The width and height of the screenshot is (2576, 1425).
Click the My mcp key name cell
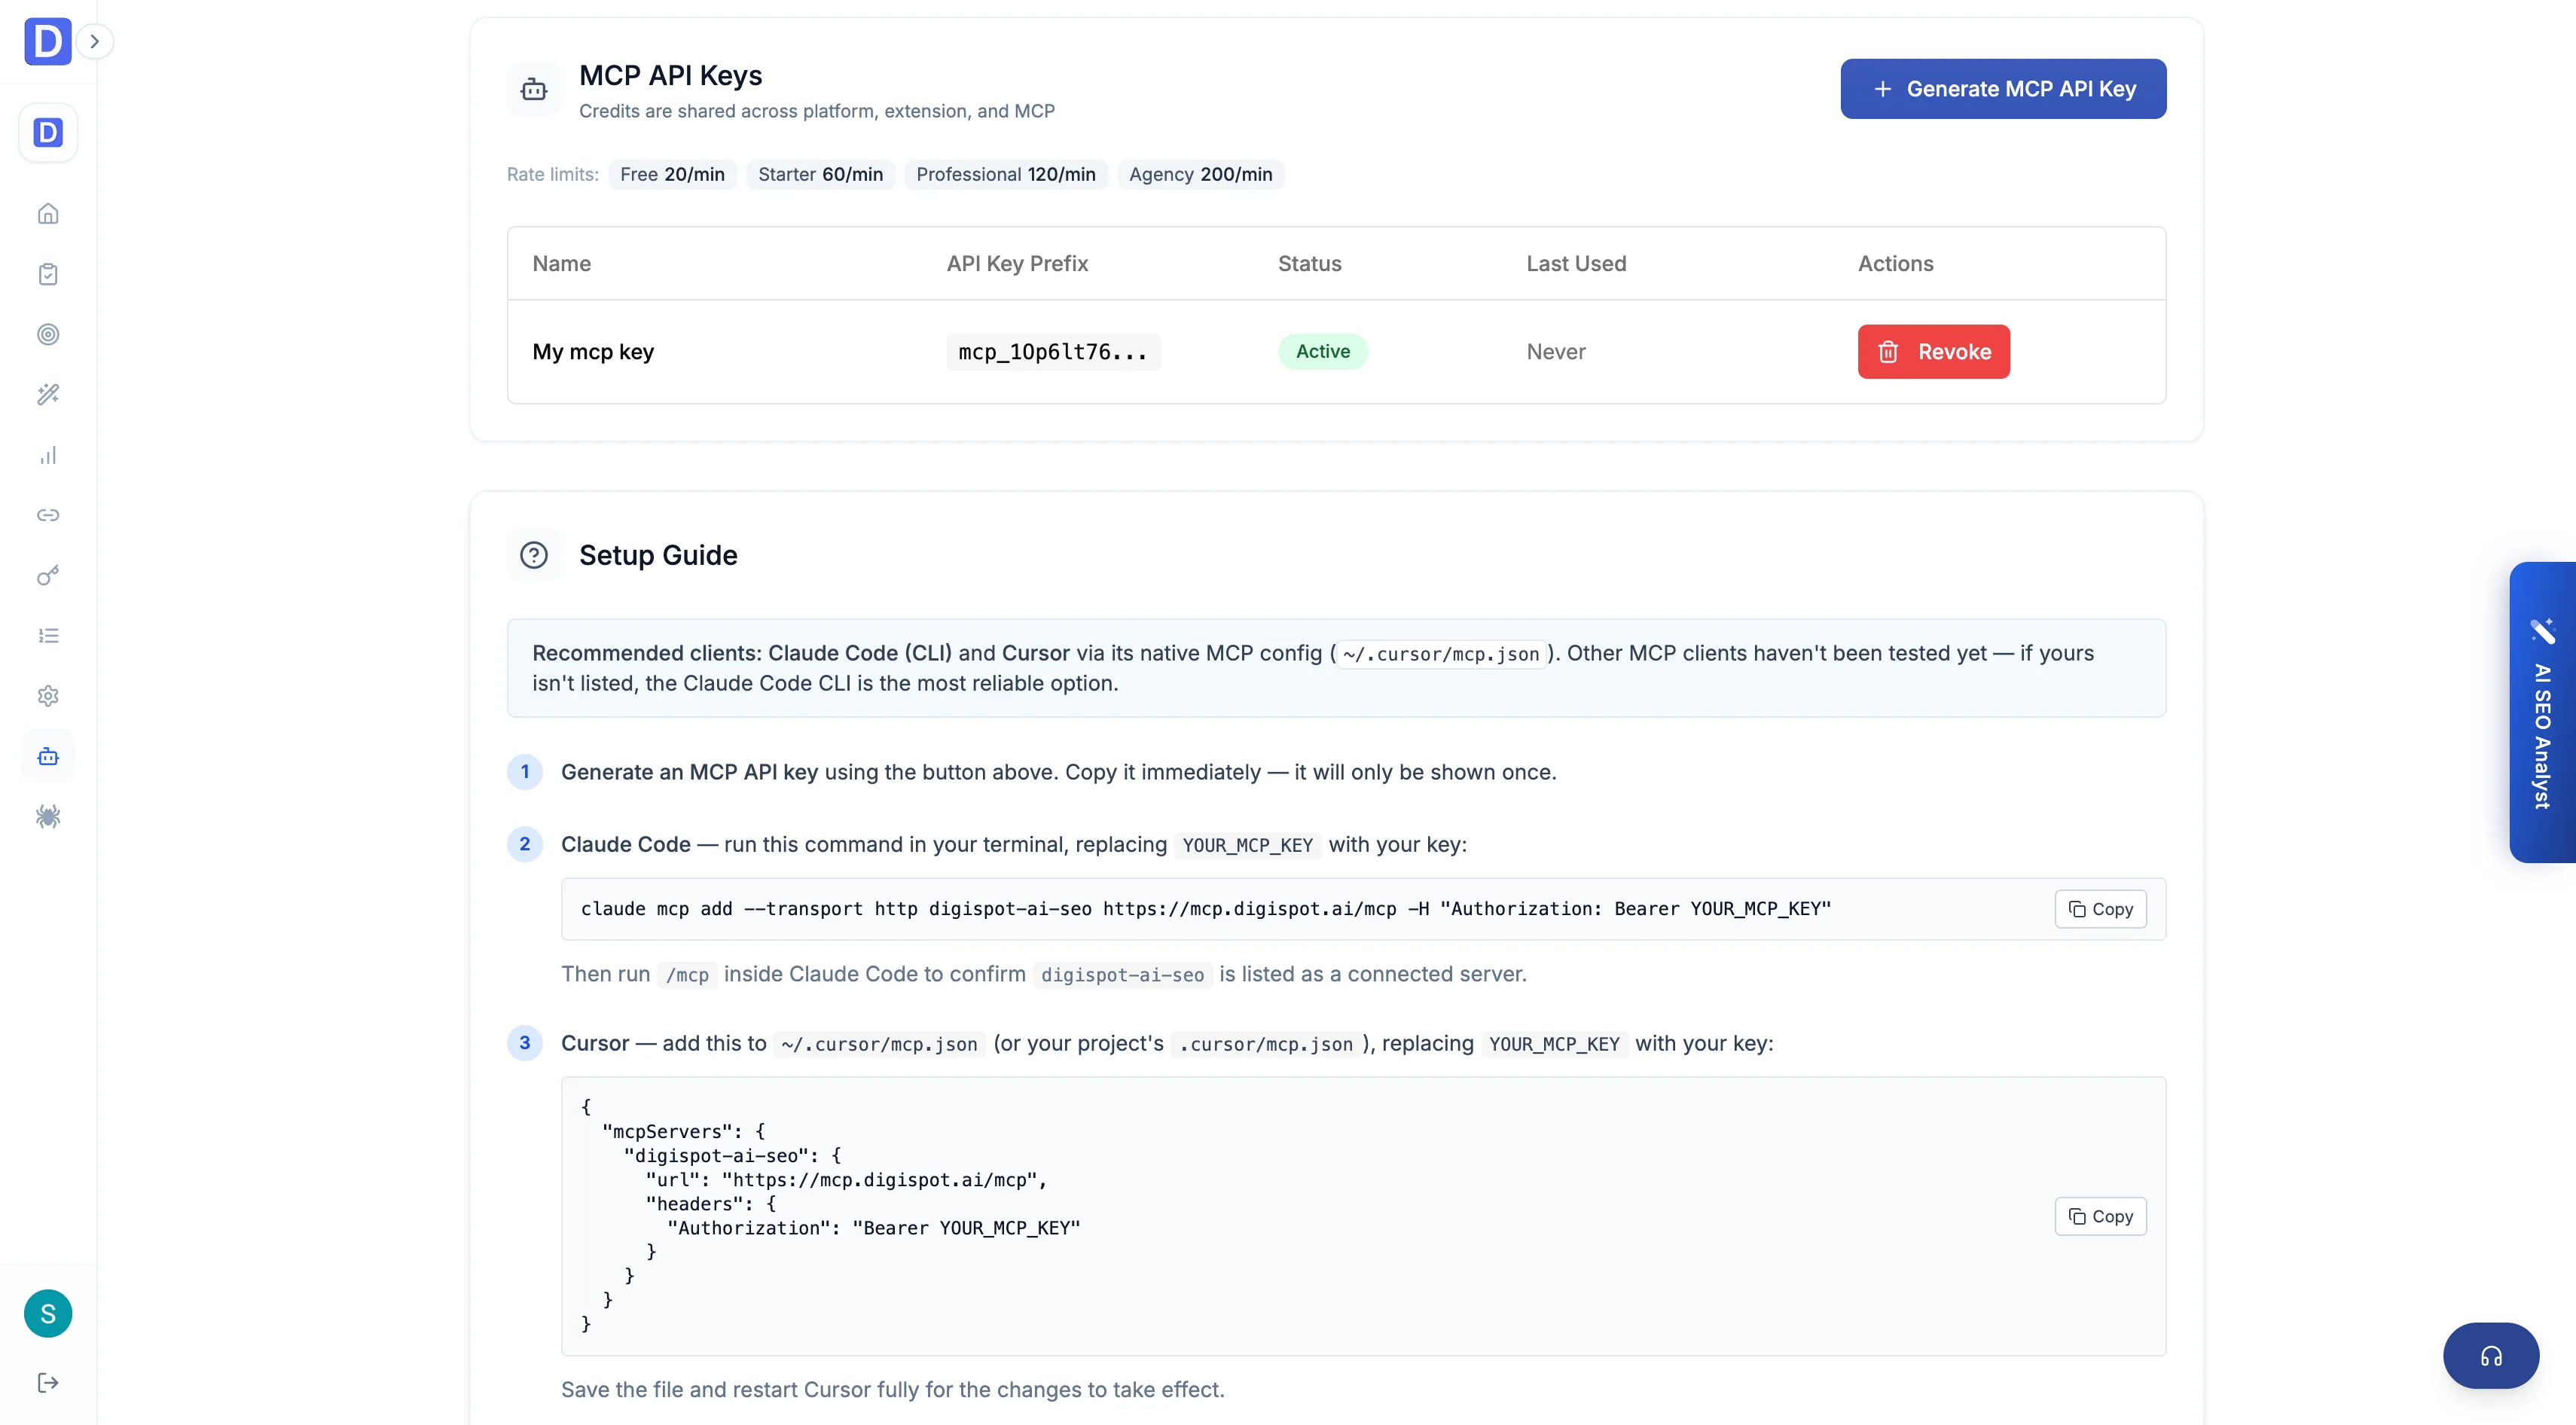[x=593, y=352]
